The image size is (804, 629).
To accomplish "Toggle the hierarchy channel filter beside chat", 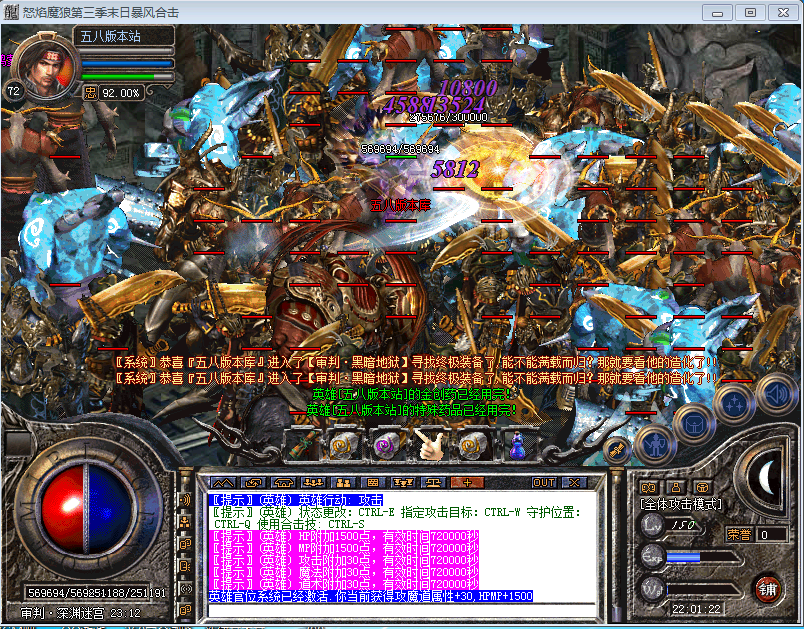I will (x=185, y=522).
